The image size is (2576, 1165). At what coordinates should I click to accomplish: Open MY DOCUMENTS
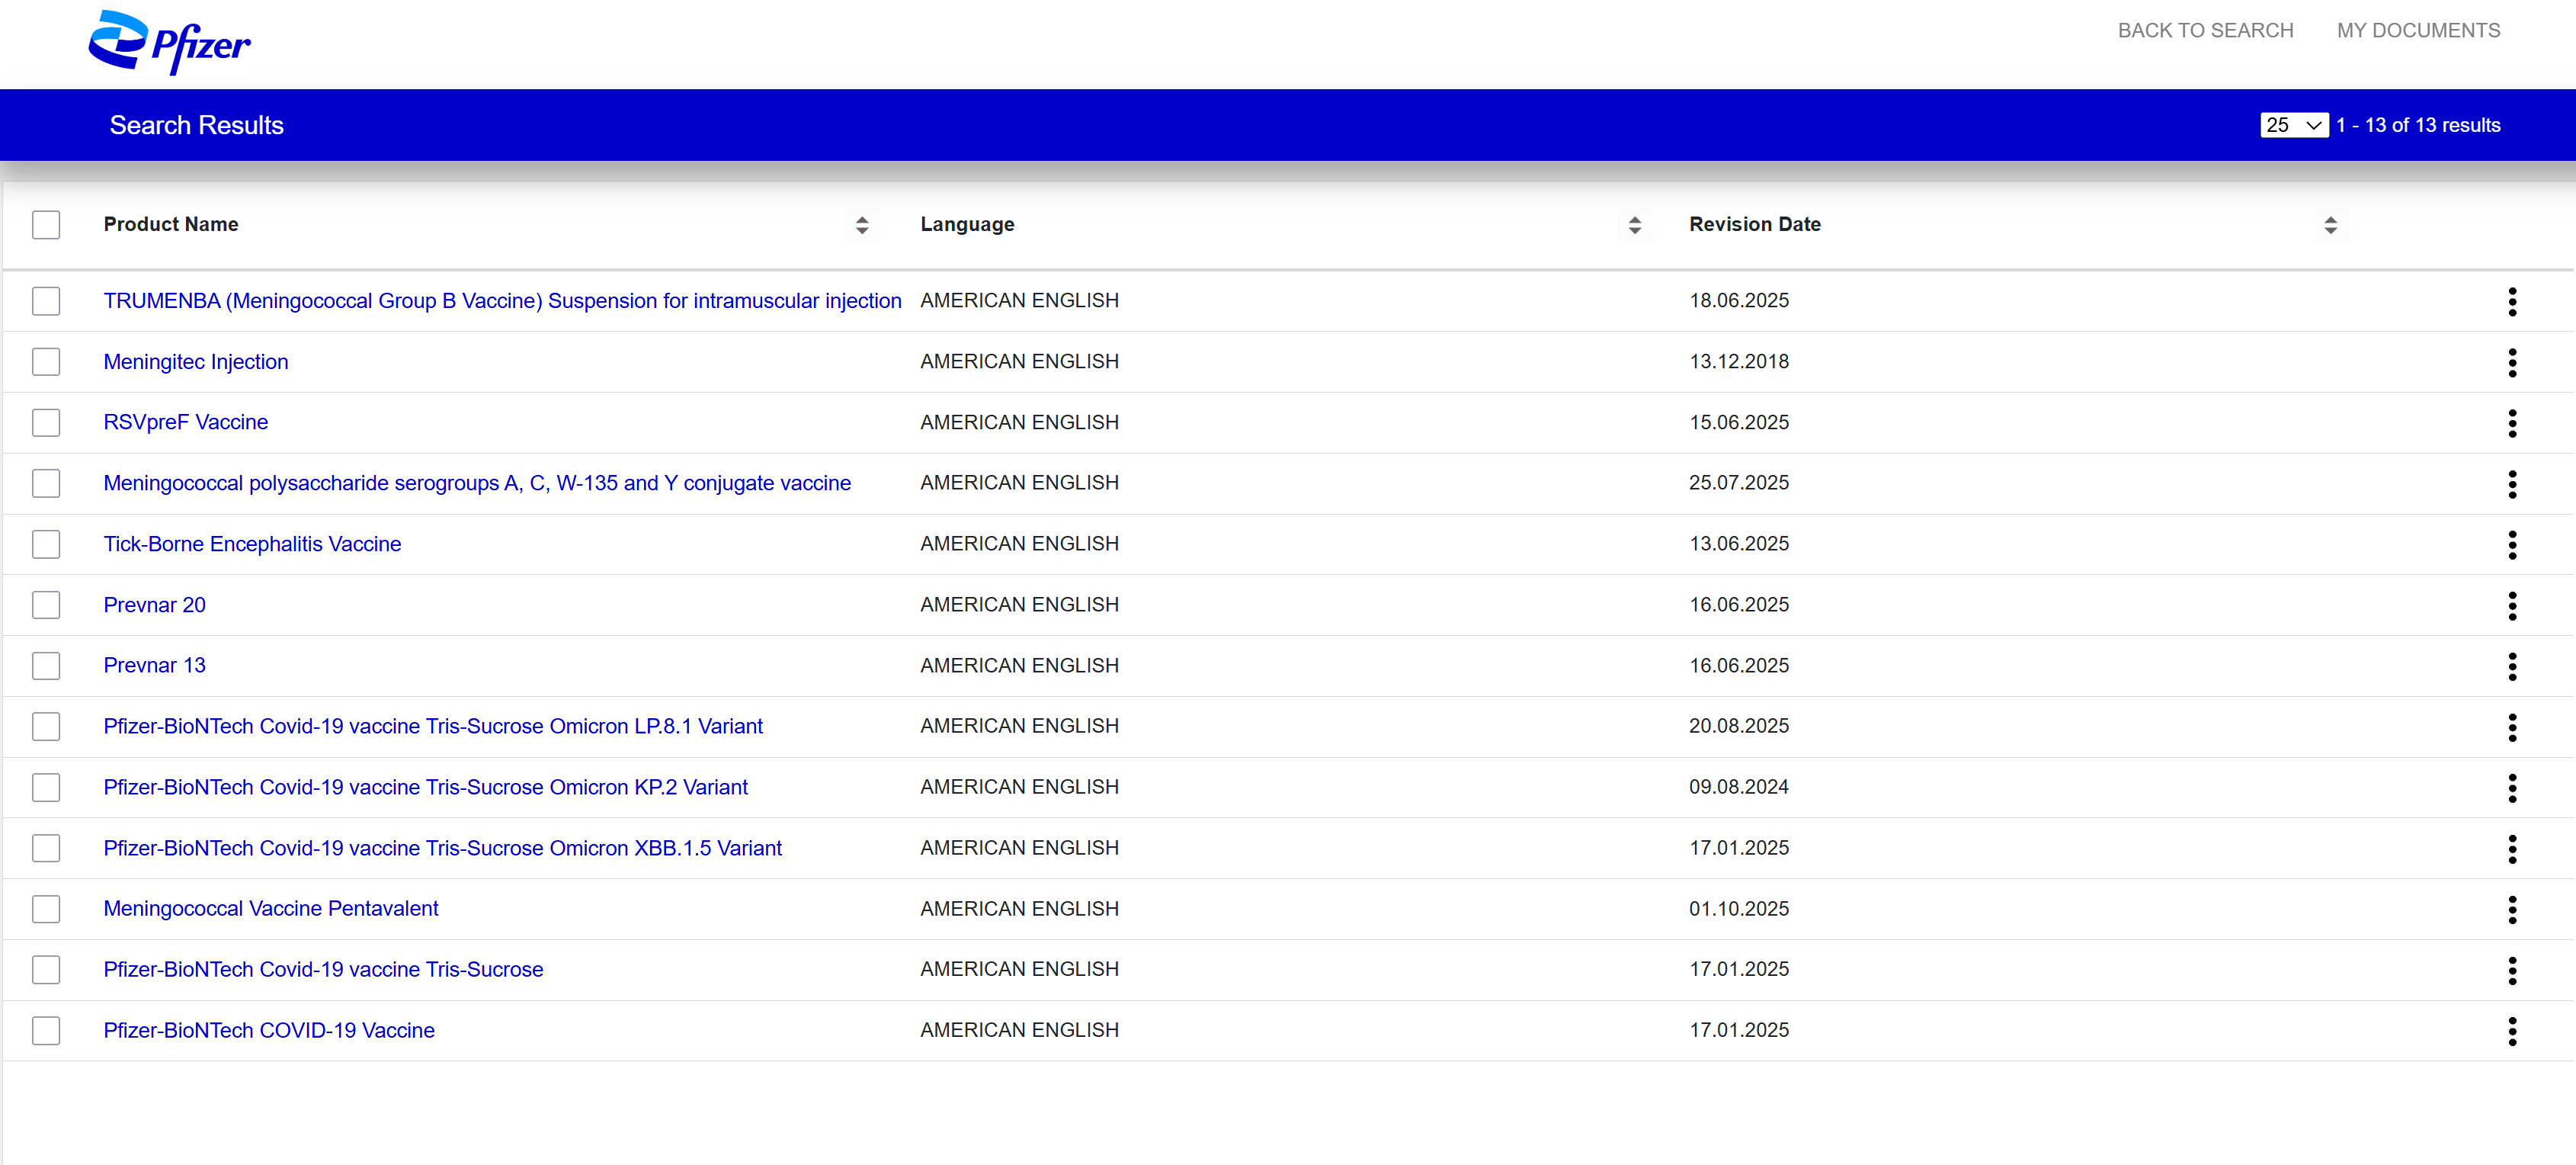(x=2417, y=30)
